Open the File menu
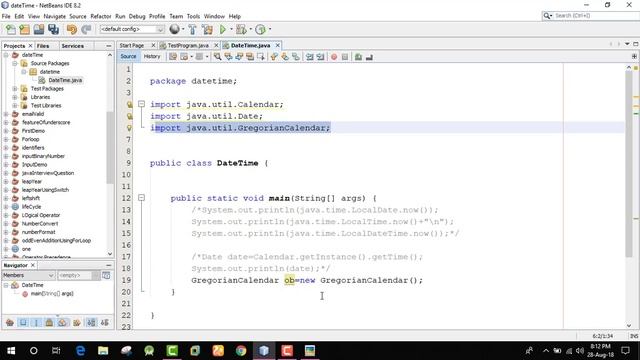The image size is (640, 360). click(x=6, y=16)
